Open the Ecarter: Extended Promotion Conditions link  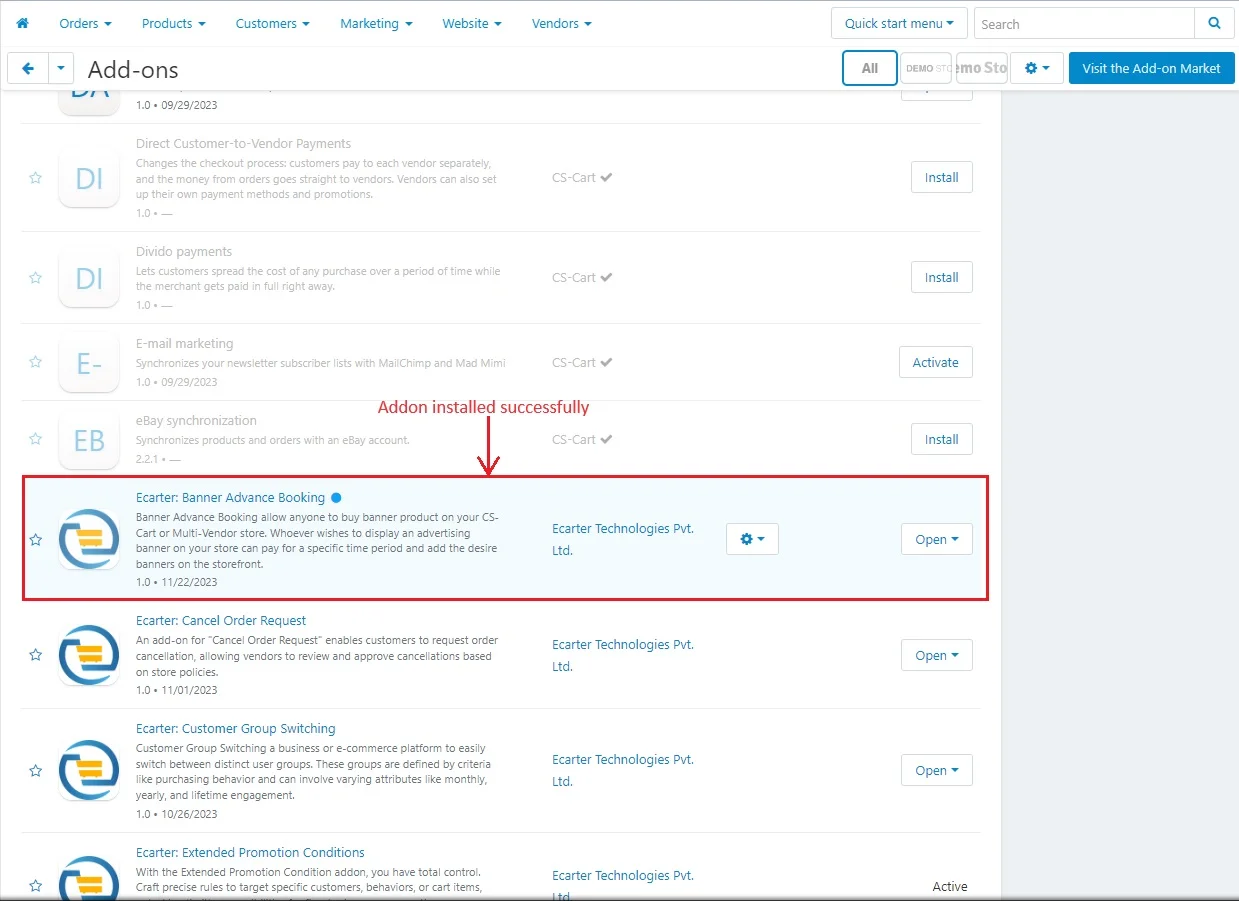click(x=250, y=852)
